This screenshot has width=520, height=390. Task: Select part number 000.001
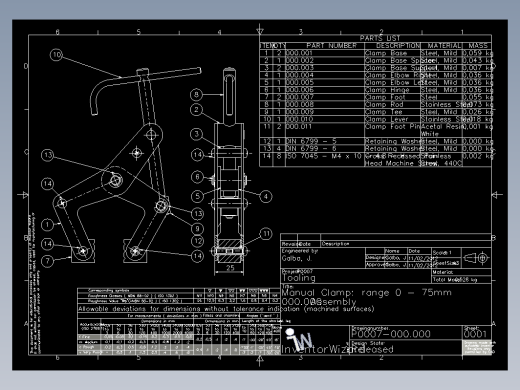coord(299,53)
